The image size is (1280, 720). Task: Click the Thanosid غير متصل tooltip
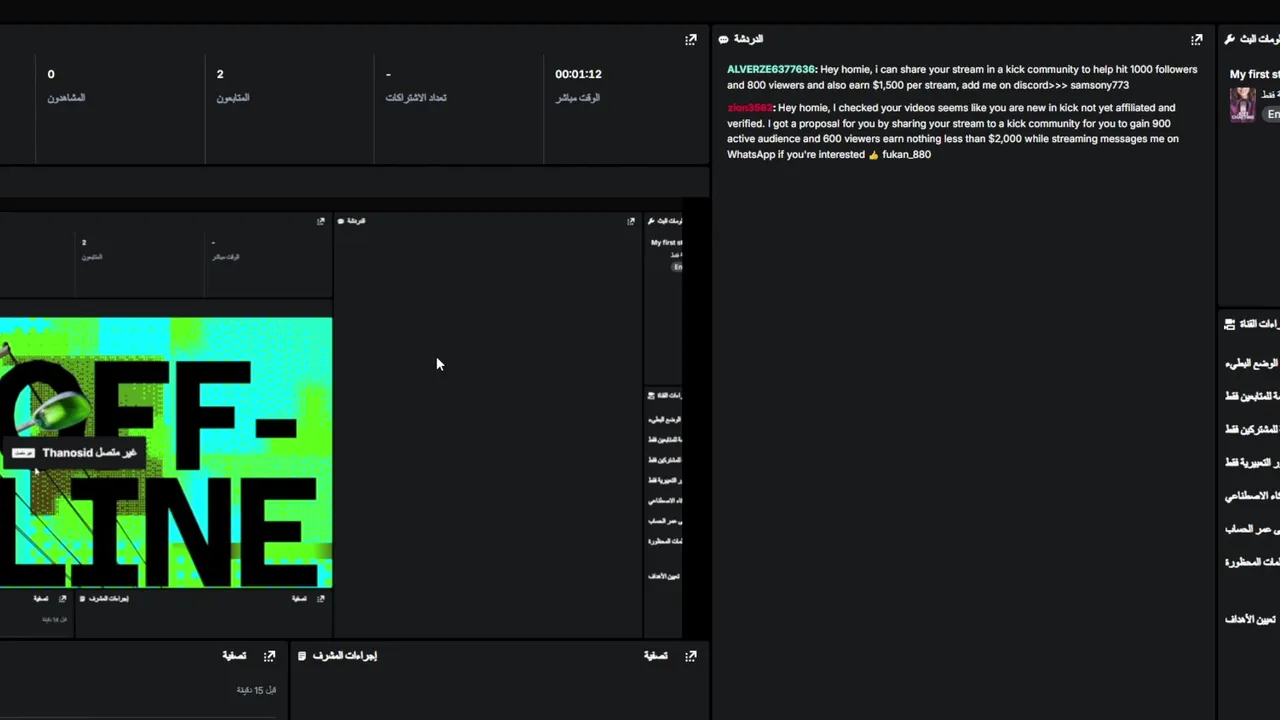click(x=75, y=453)
